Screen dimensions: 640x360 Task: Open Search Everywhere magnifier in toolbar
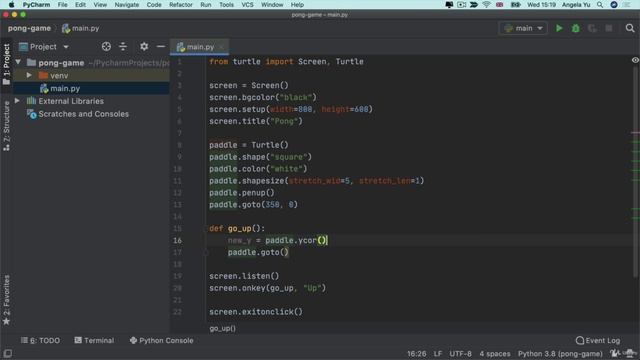coord(630,28)
